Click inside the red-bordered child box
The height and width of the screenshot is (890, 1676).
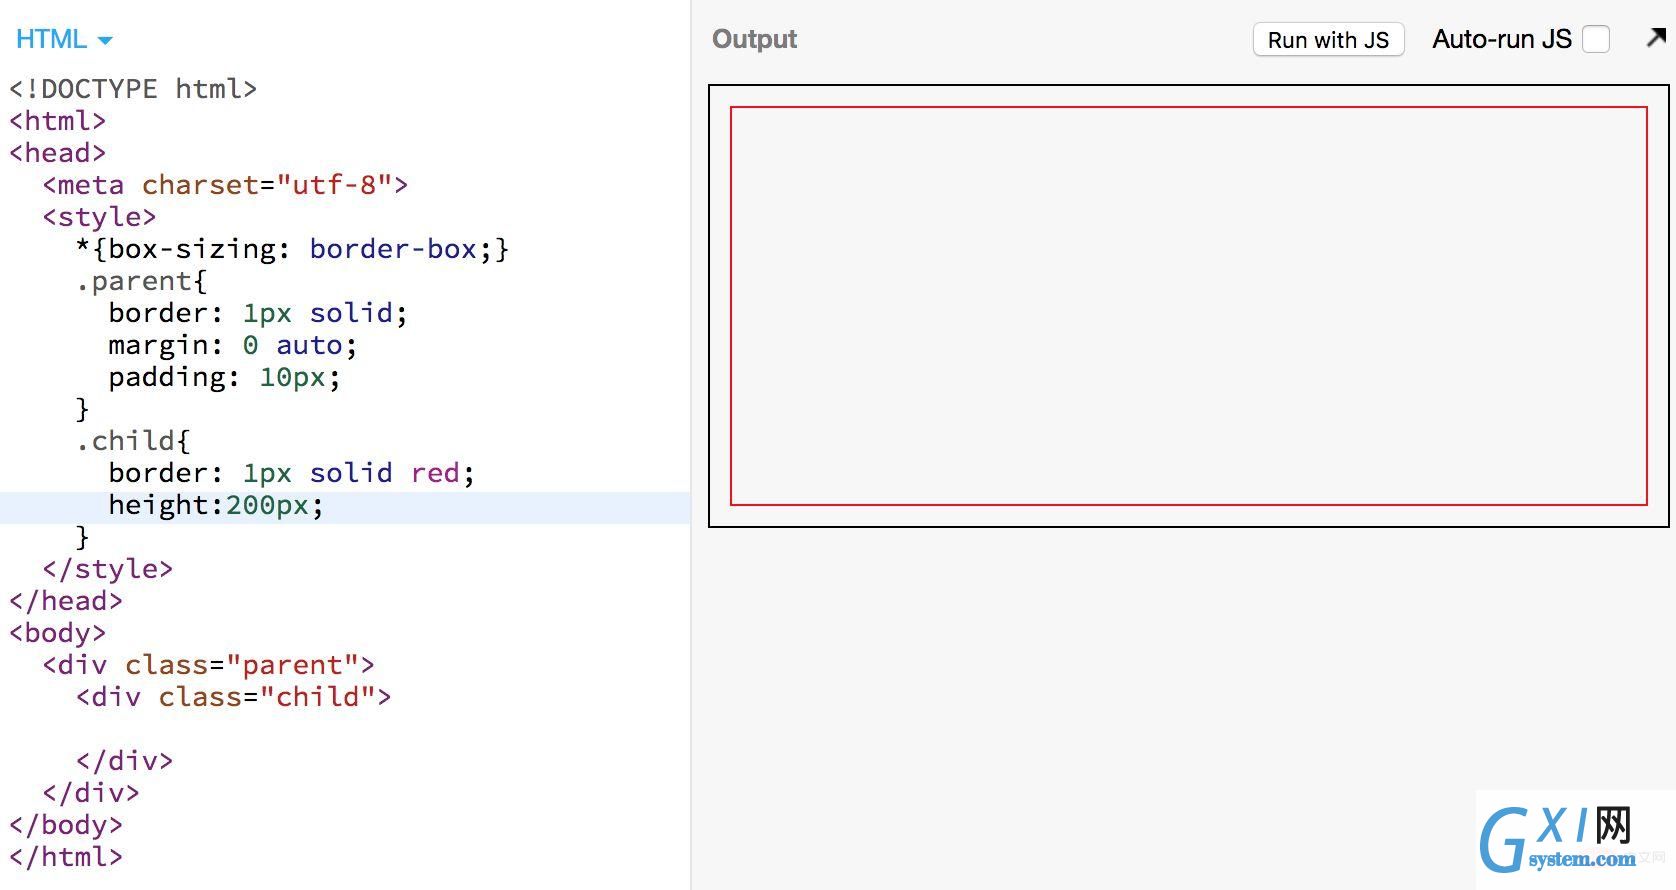[x=1188, y=306]
